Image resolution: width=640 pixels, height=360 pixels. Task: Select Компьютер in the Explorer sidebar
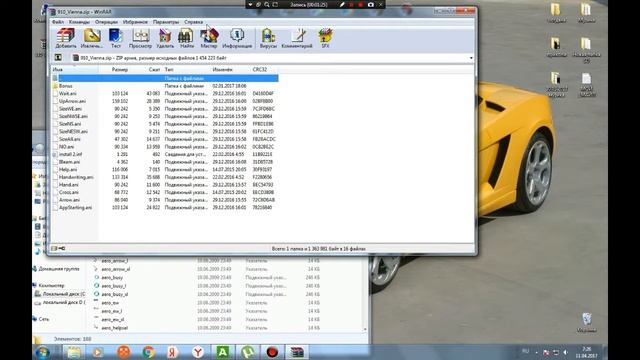click(51, 286)
